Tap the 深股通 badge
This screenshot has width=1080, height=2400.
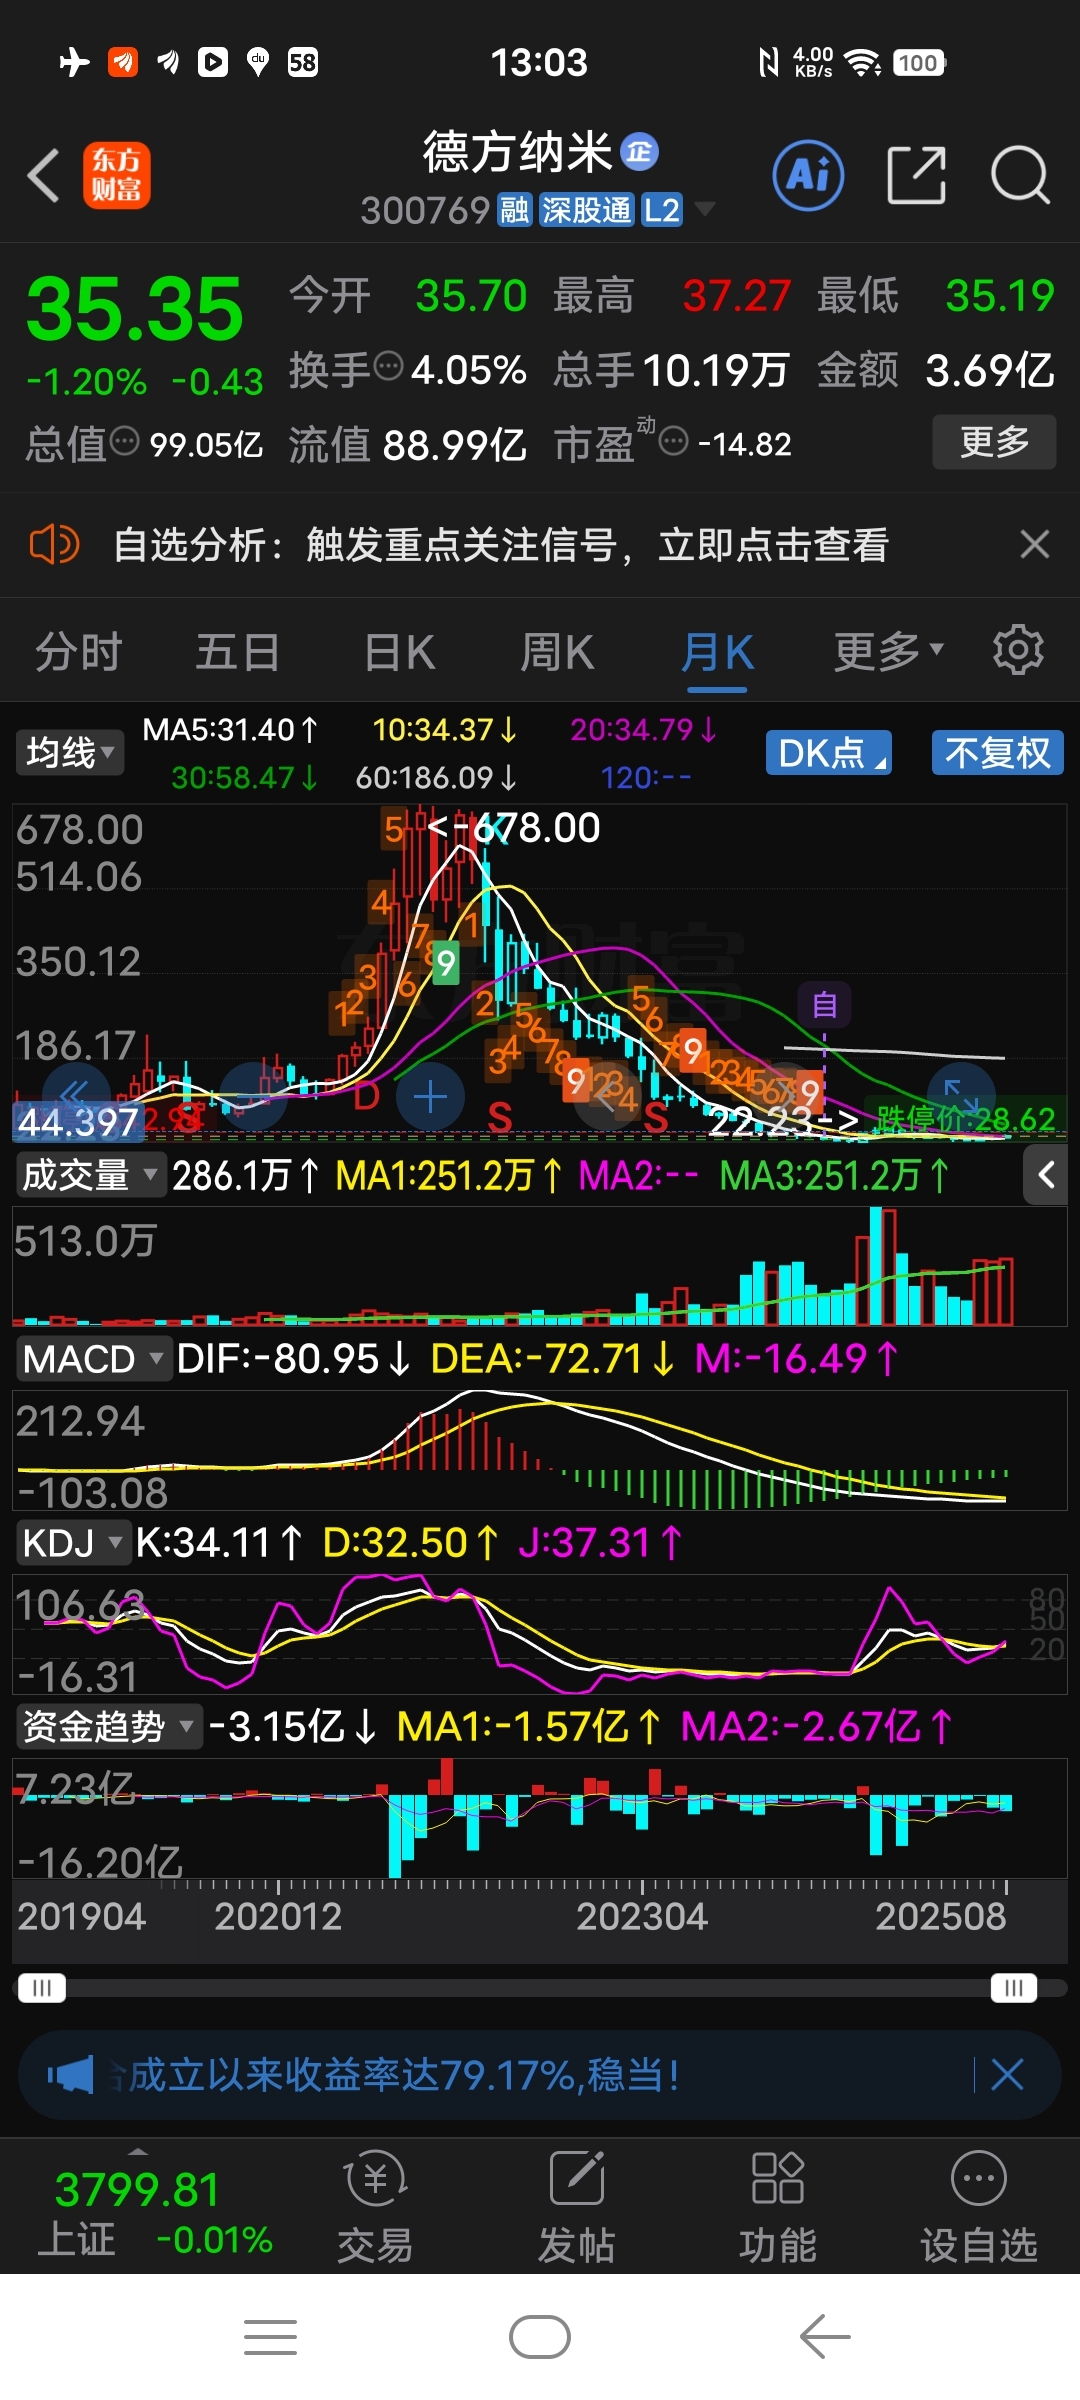tap(587, 210)
